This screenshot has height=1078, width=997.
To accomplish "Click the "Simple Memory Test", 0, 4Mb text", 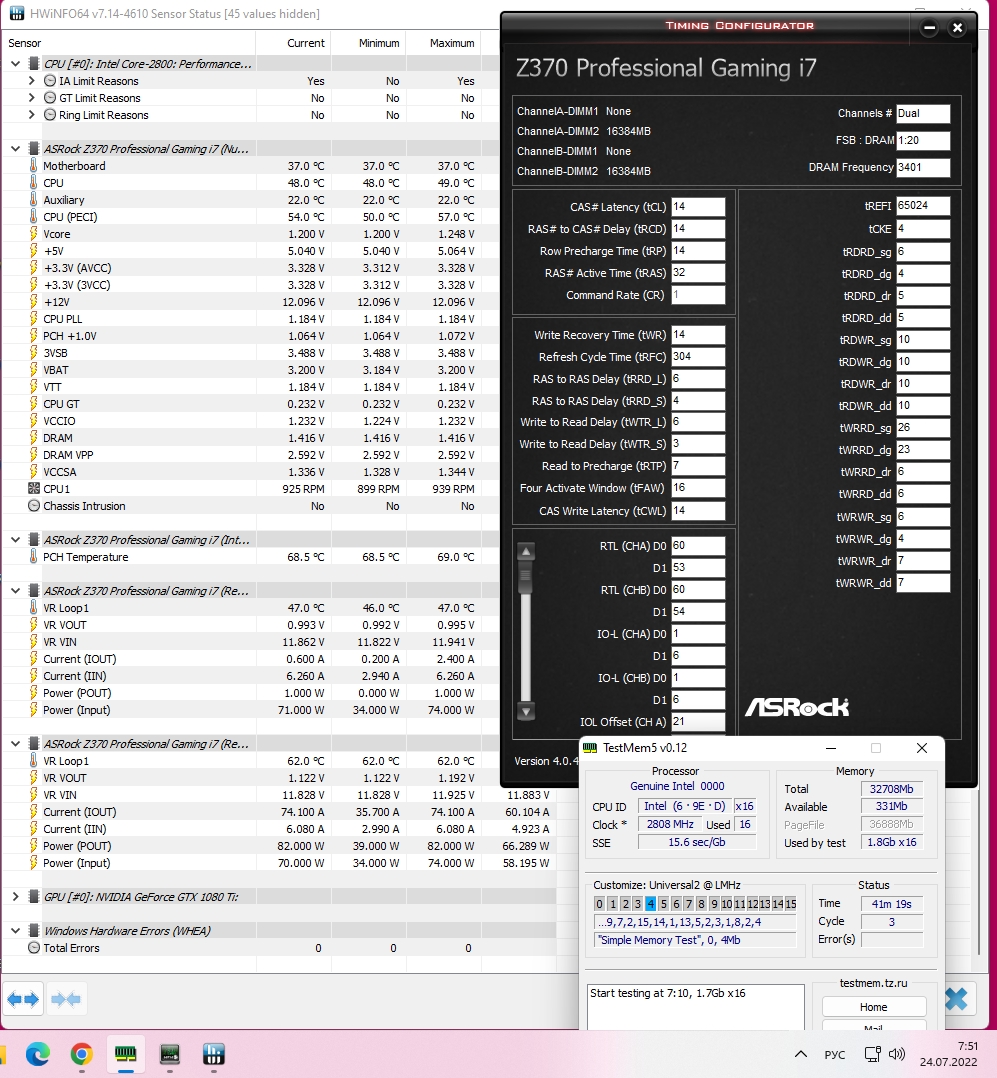I will tap(670, 940).
